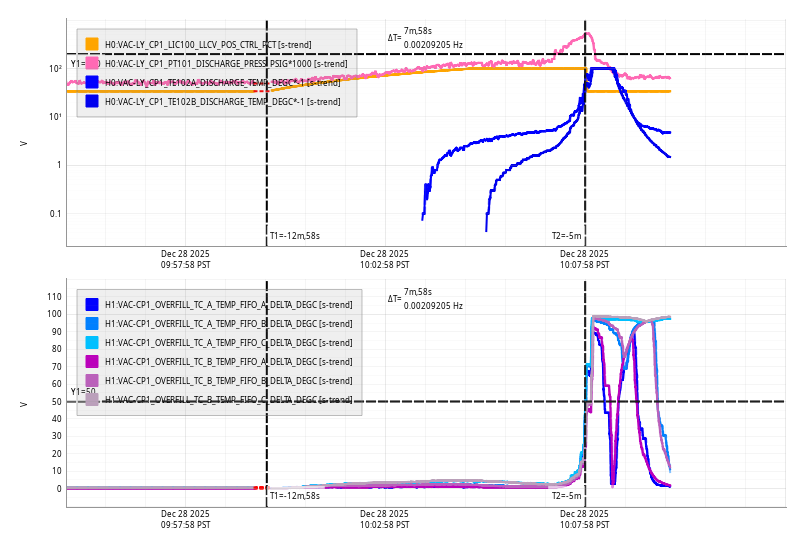Click the blue TE102B_DISCHARGE_TEMP legend swatch

[92, 101]
